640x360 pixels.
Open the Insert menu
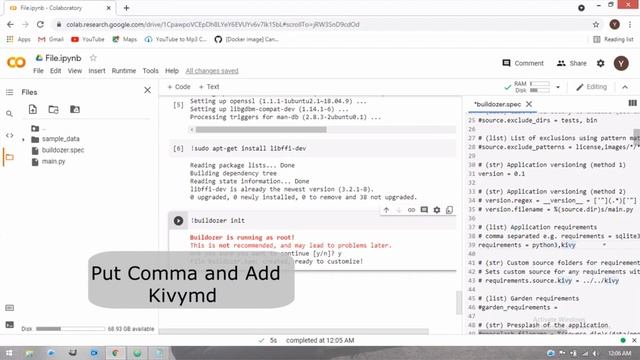tap(97, 71)
